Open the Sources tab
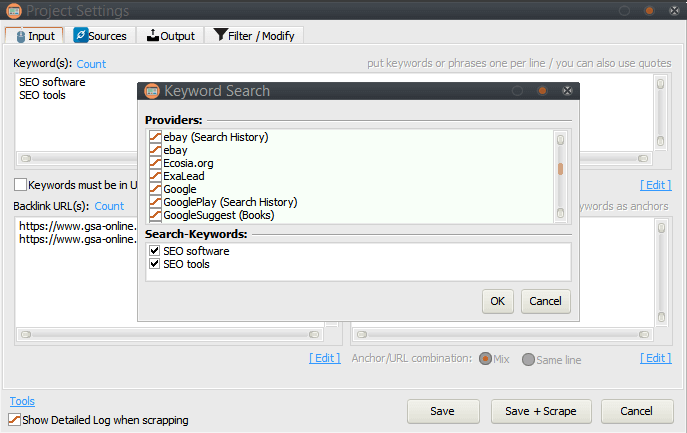This screenshot has height=433, width=687. [x=100, y=35]
